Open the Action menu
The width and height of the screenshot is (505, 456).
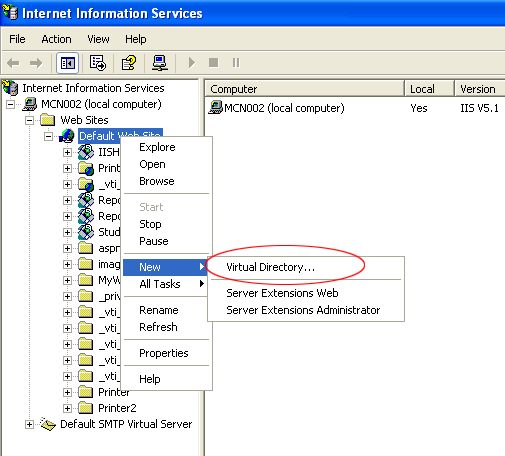[x=56, y=39]
